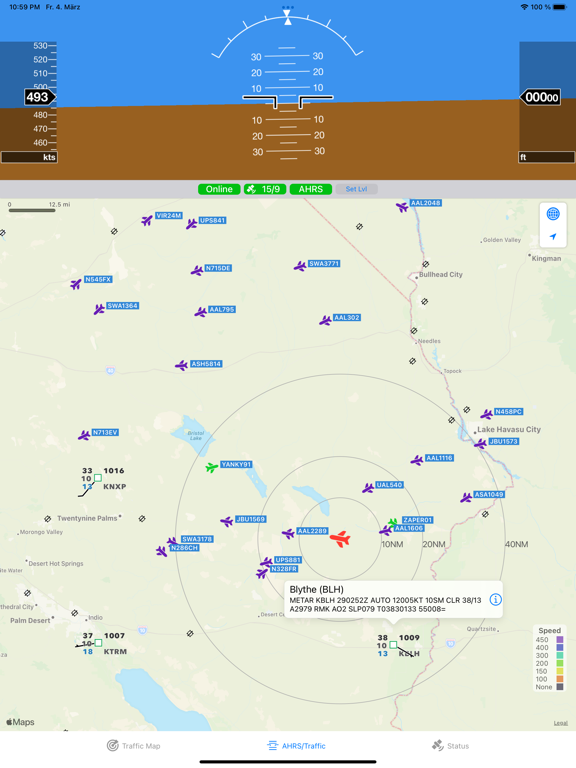The width and height of the screenshot is (576, 768).
Task: Select the AAL2289 aircraft icon
Action: pyautogui.click(x=288, y=533)
